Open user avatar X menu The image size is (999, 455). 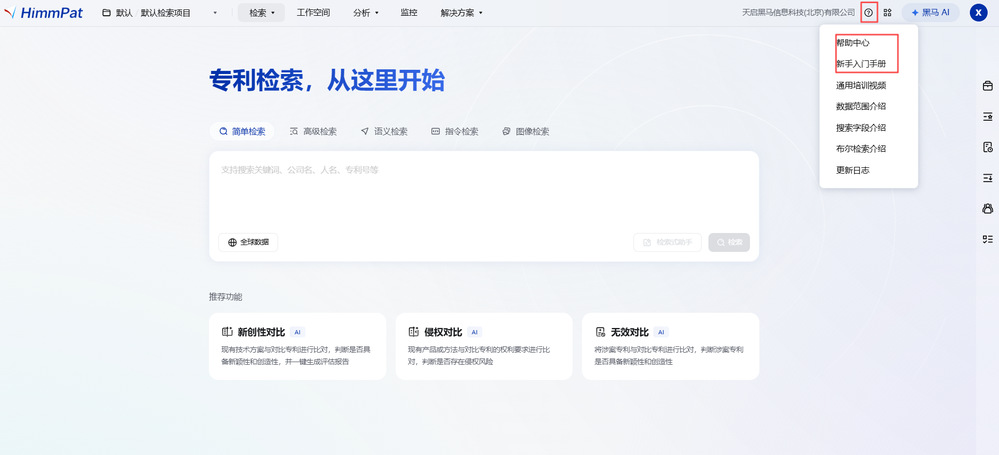pyautogui.click(x=978, y=13)
